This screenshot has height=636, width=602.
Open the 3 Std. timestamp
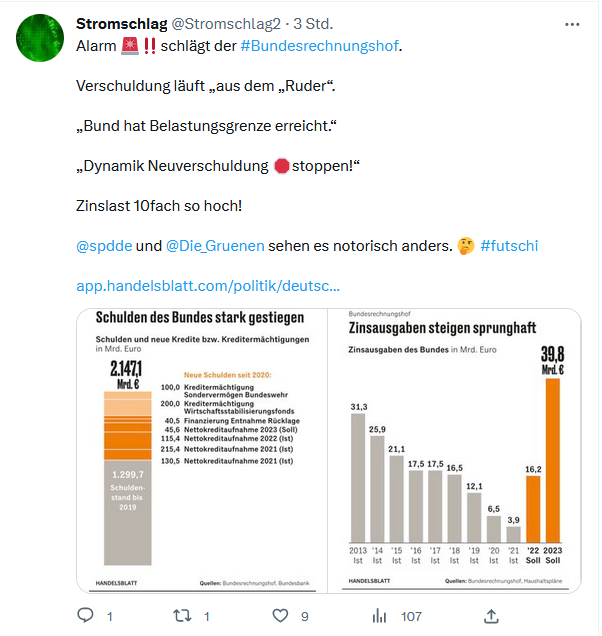click(313, 24)
